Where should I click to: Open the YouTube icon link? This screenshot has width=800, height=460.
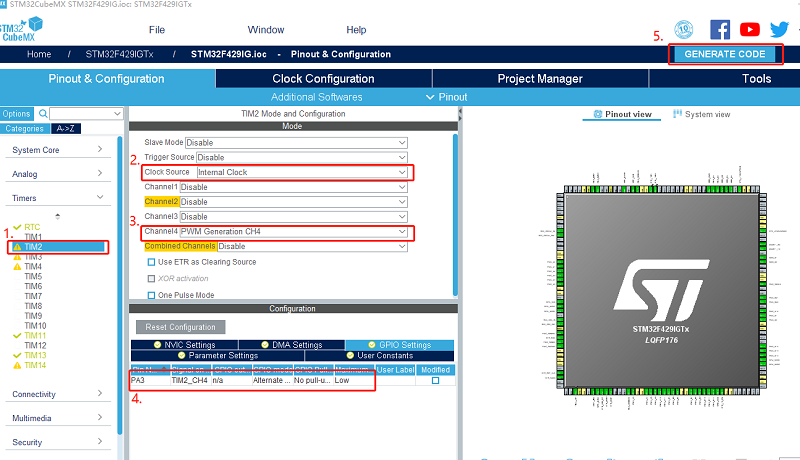pyautogui.click(x=749, y=30)
